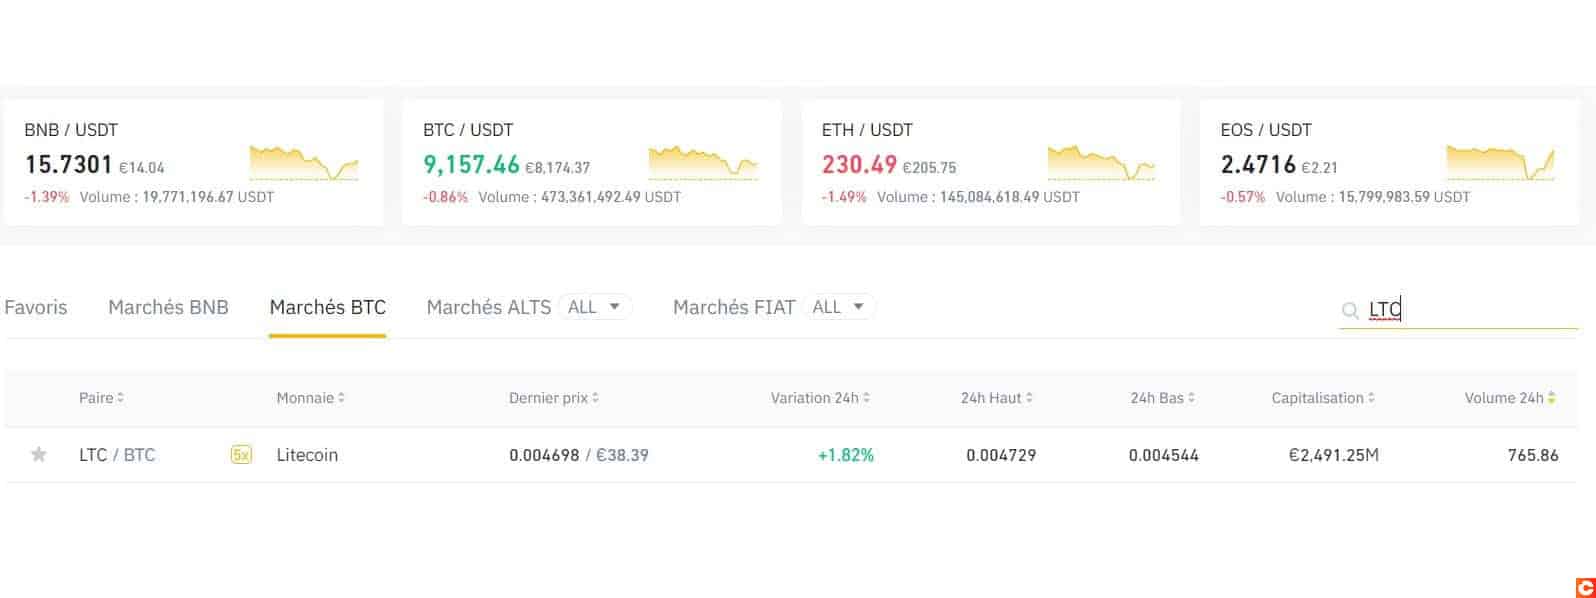Expand the Marchés FIAT ALL dropdown
The width and height of the screenshot is (1596, 598).
[x=839, y=307]
